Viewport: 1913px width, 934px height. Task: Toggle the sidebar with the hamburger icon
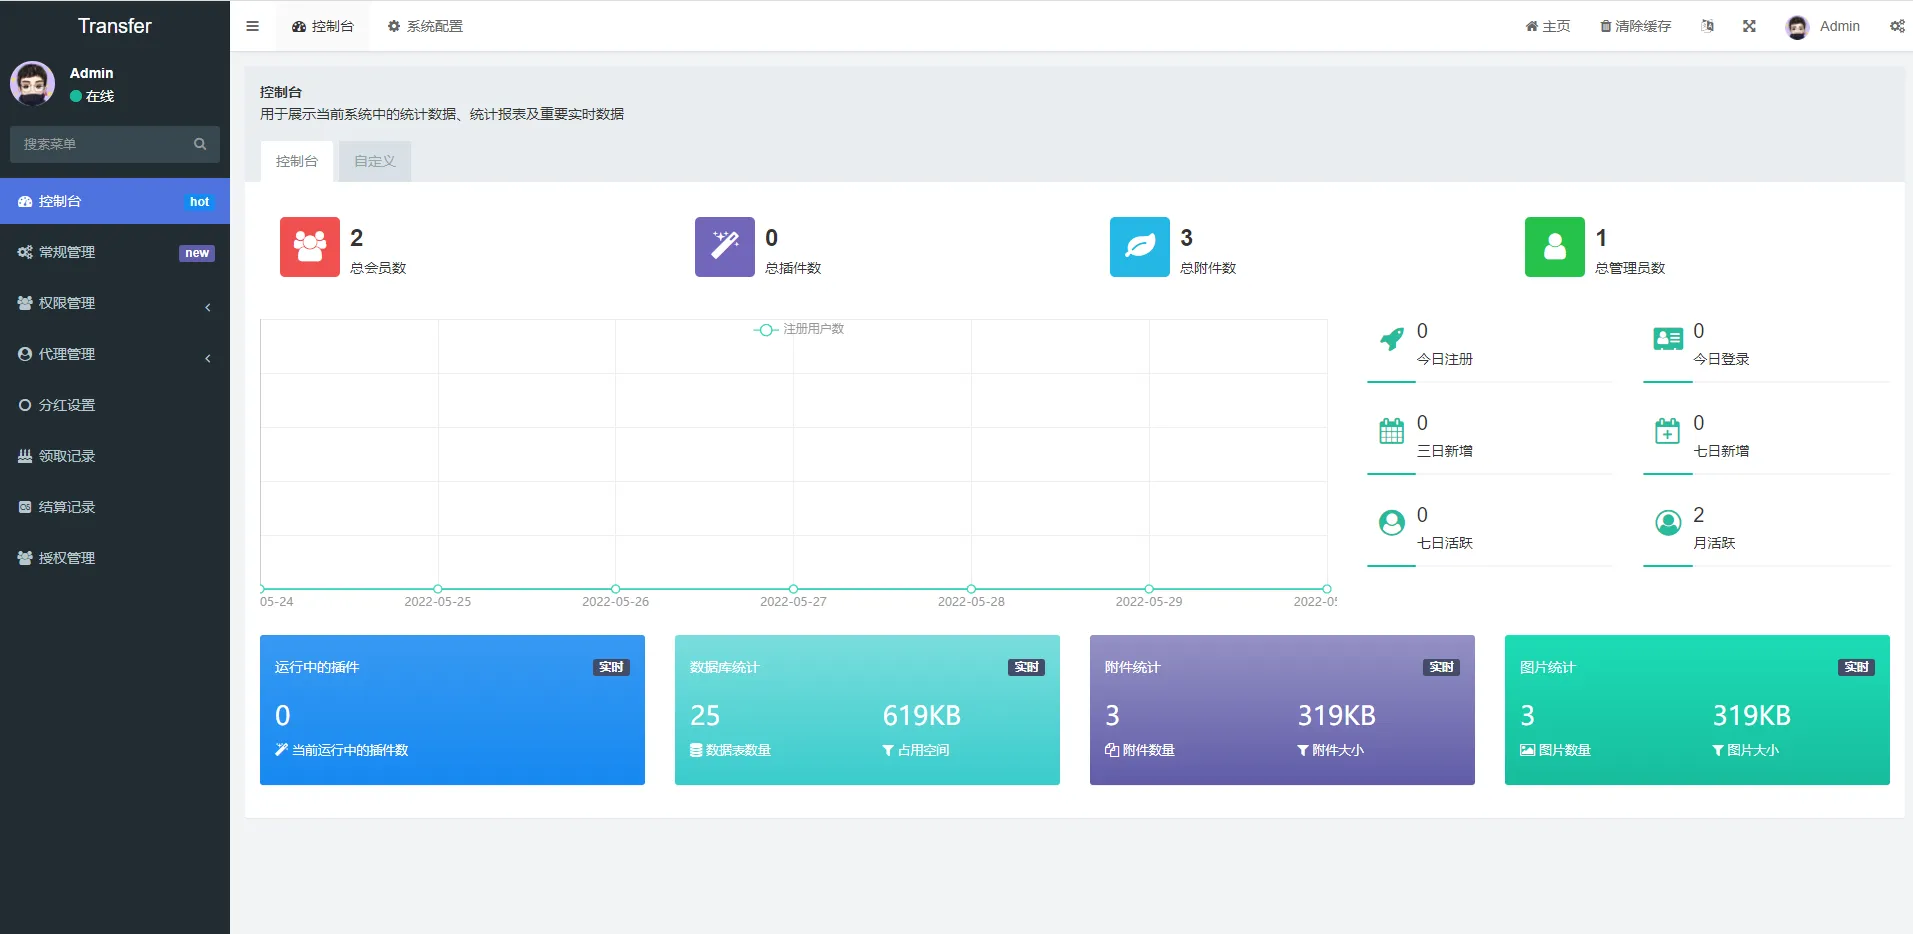252,25
